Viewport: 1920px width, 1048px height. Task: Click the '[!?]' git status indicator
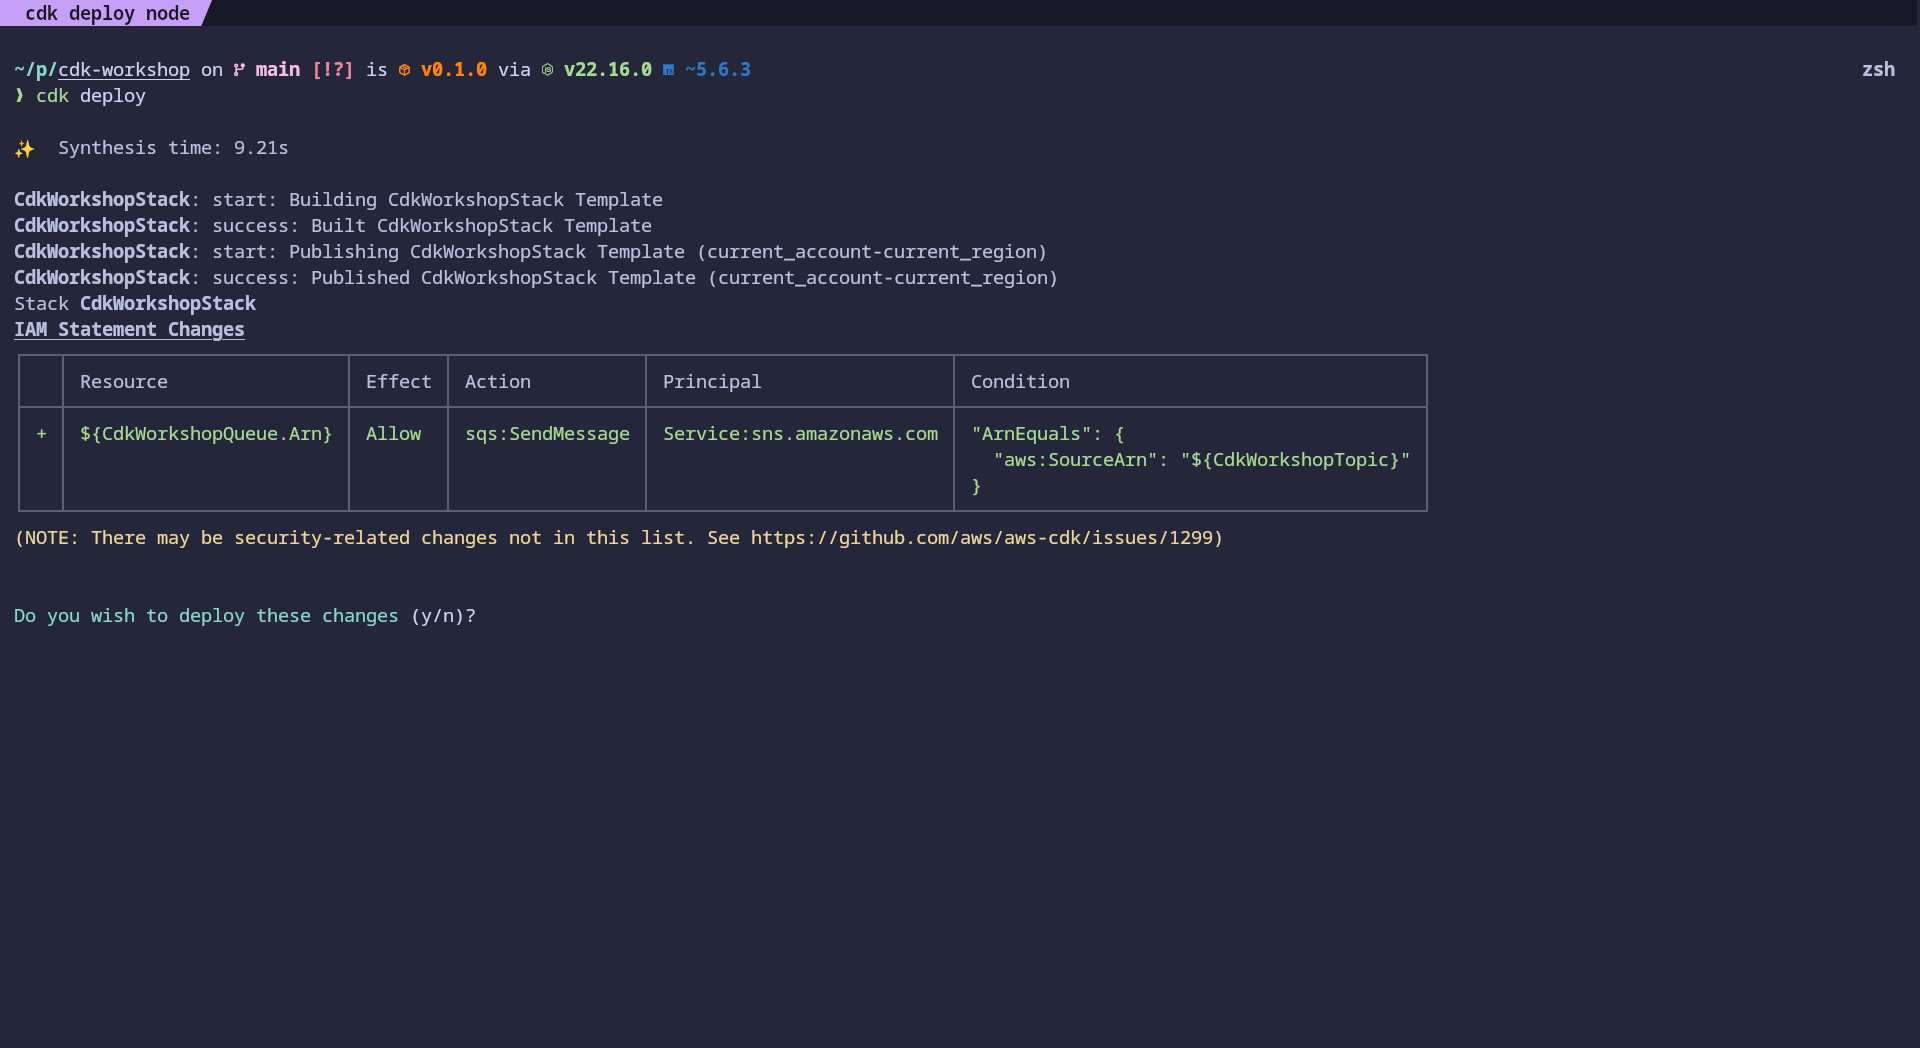333,70
